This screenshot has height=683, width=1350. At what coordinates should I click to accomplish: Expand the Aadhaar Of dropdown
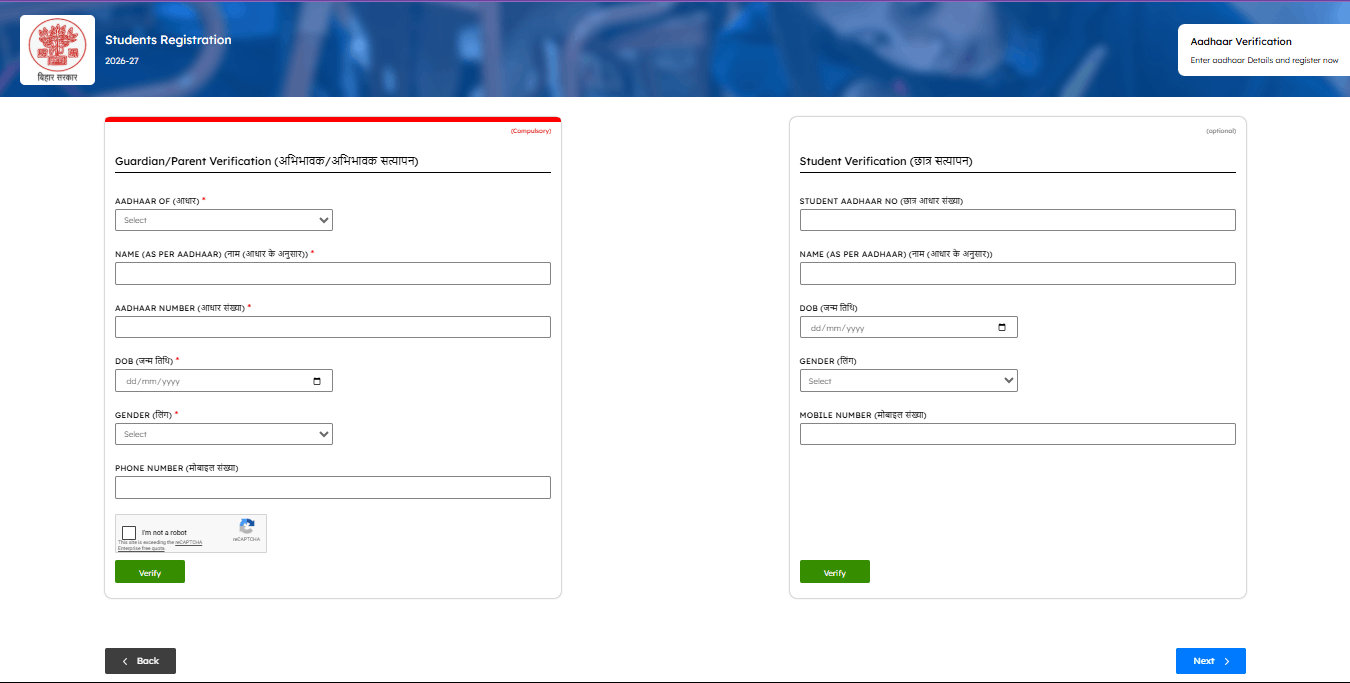(x=223, y=220)
